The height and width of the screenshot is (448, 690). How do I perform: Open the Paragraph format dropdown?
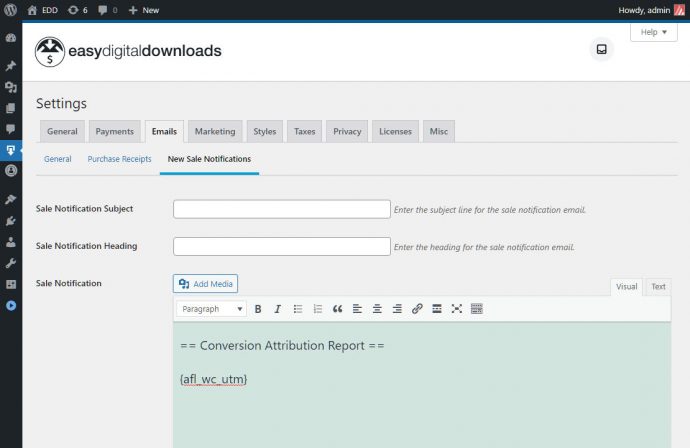point(212,309)
